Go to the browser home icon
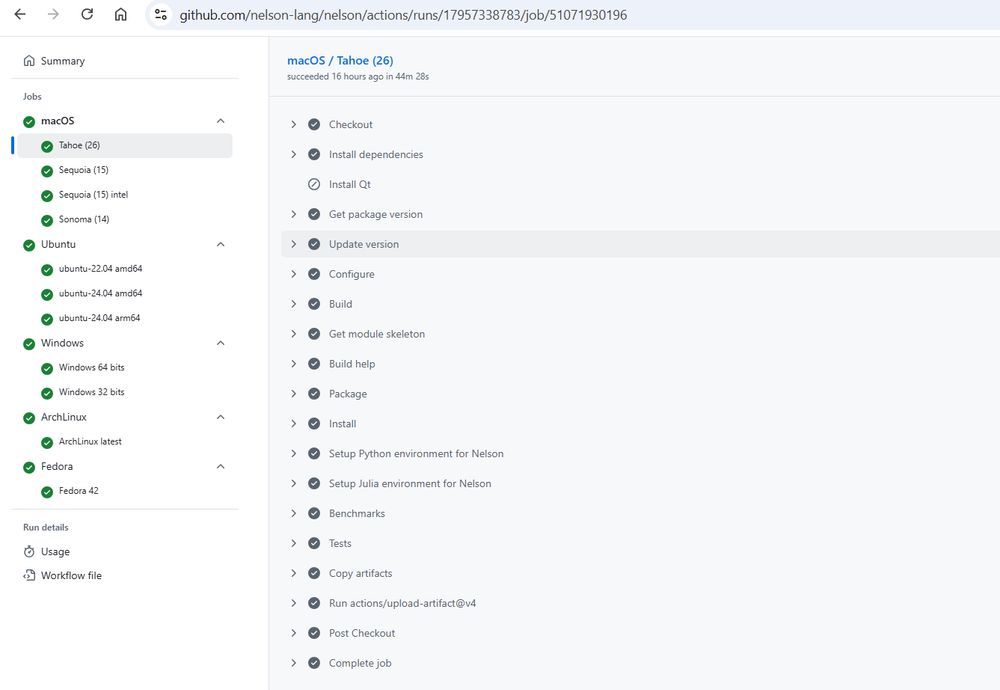 [121, 14]
